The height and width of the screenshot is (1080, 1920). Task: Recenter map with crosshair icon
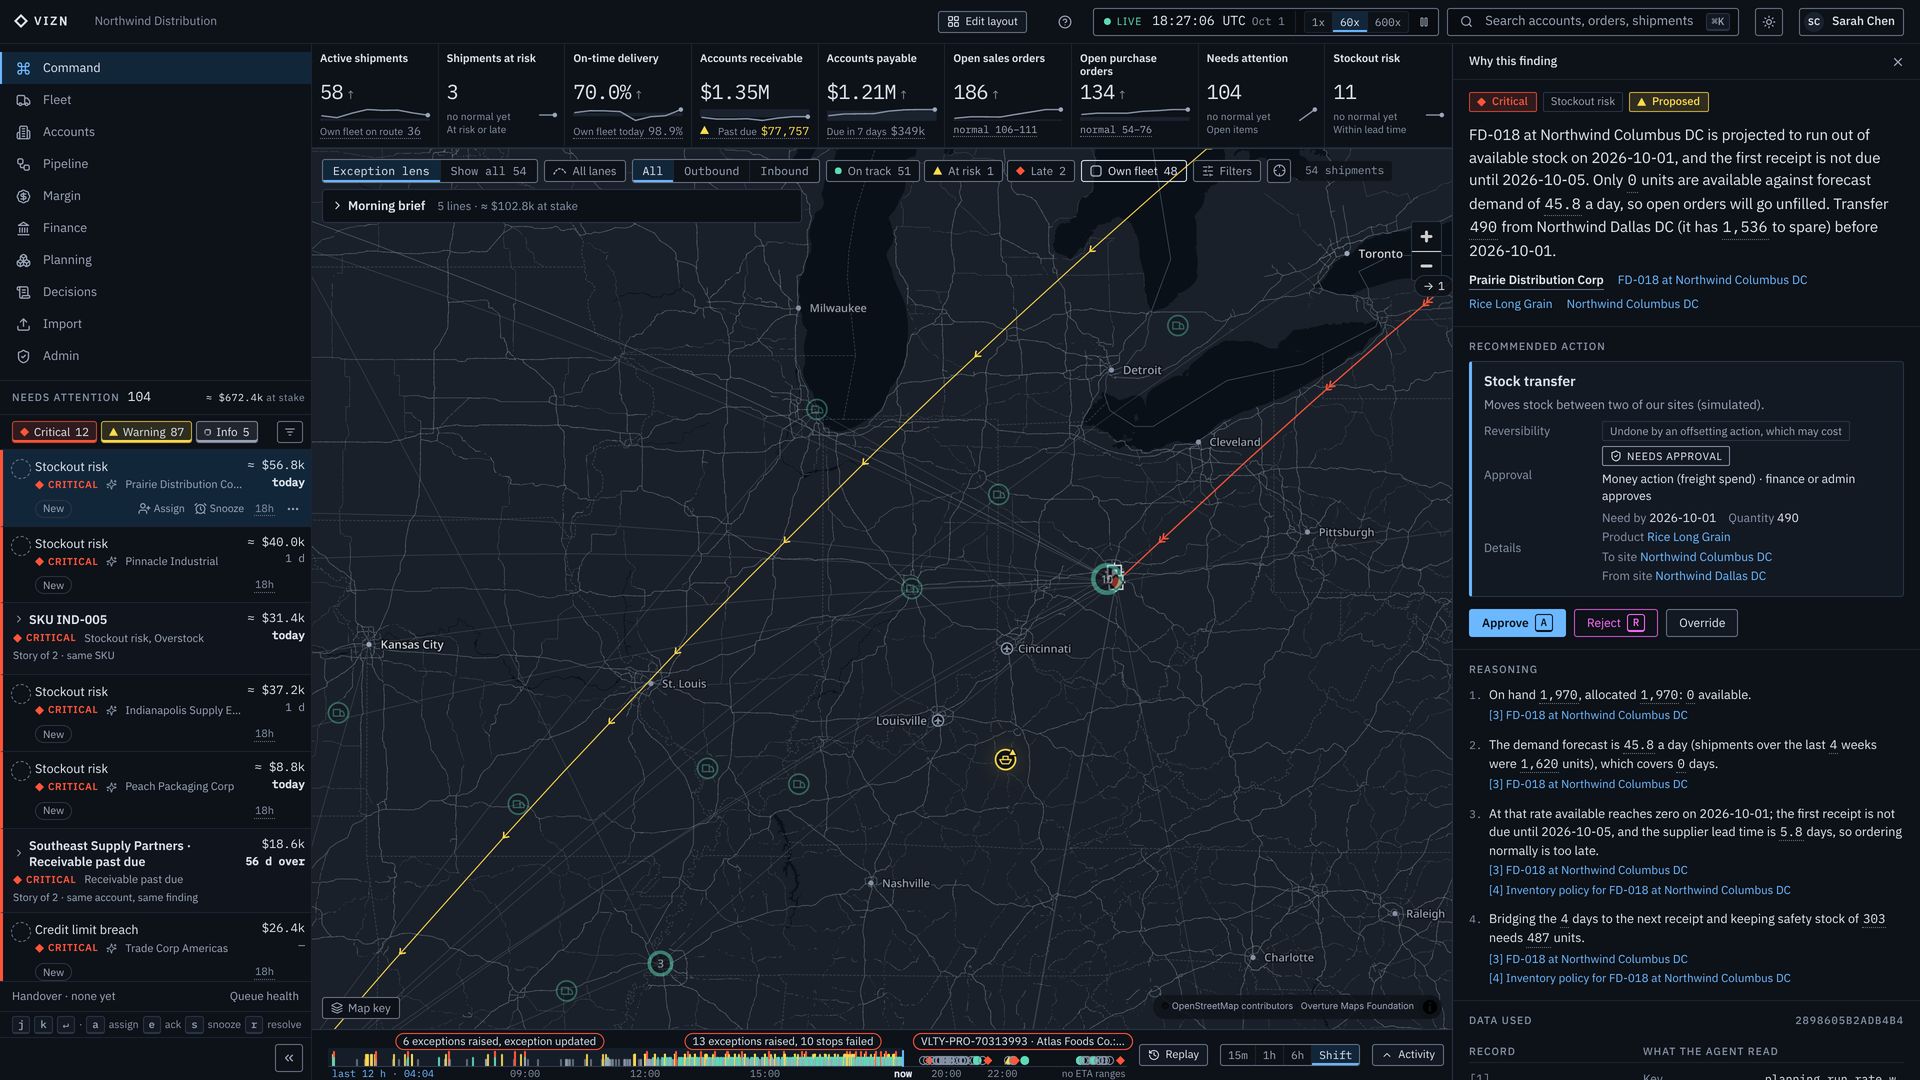1279,171
